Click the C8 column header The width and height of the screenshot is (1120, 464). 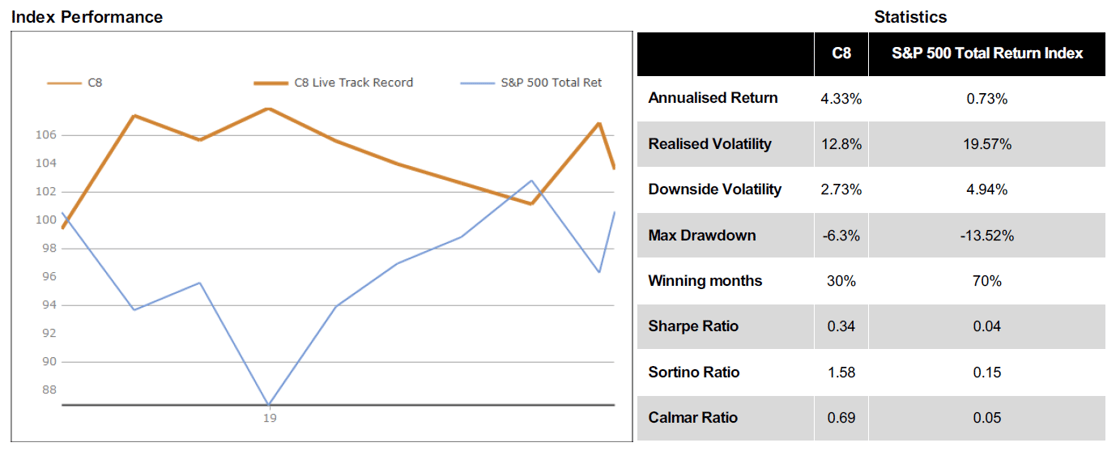(x=841, y=53)
